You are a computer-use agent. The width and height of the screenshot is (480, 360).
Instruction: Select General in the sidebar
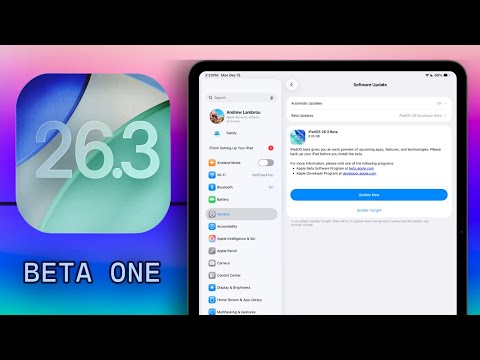coord(241,214)
